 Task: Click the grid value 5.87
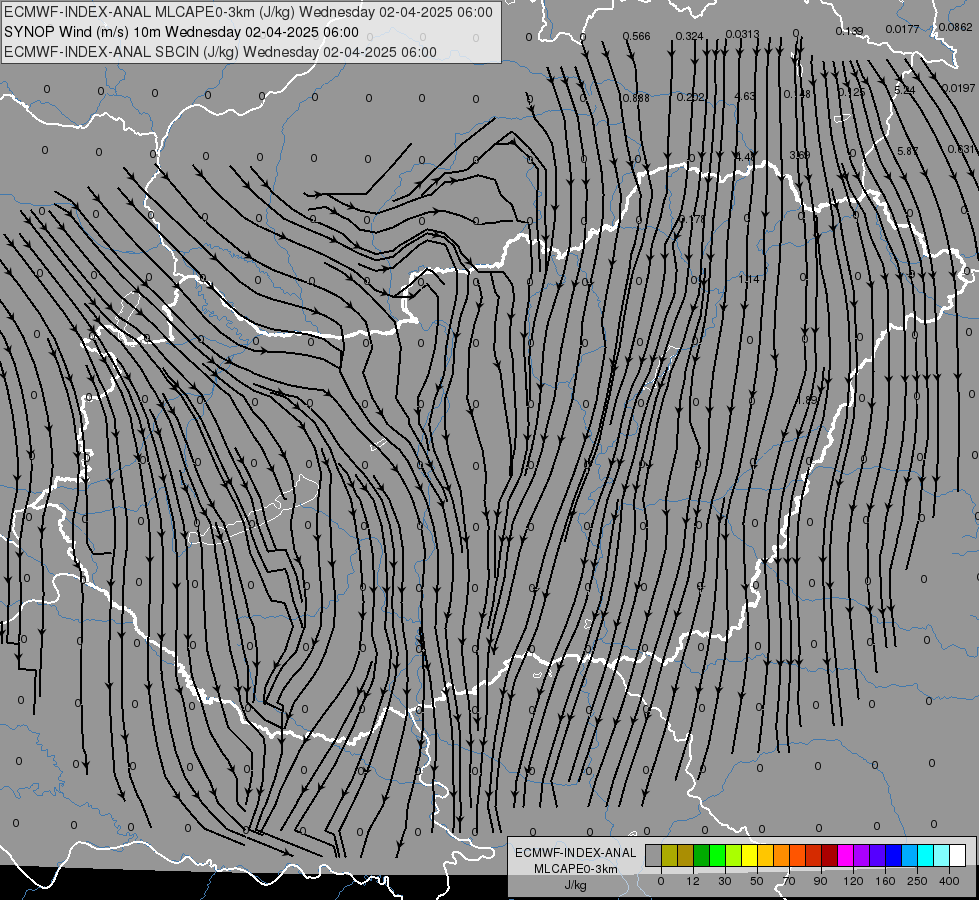908,151
